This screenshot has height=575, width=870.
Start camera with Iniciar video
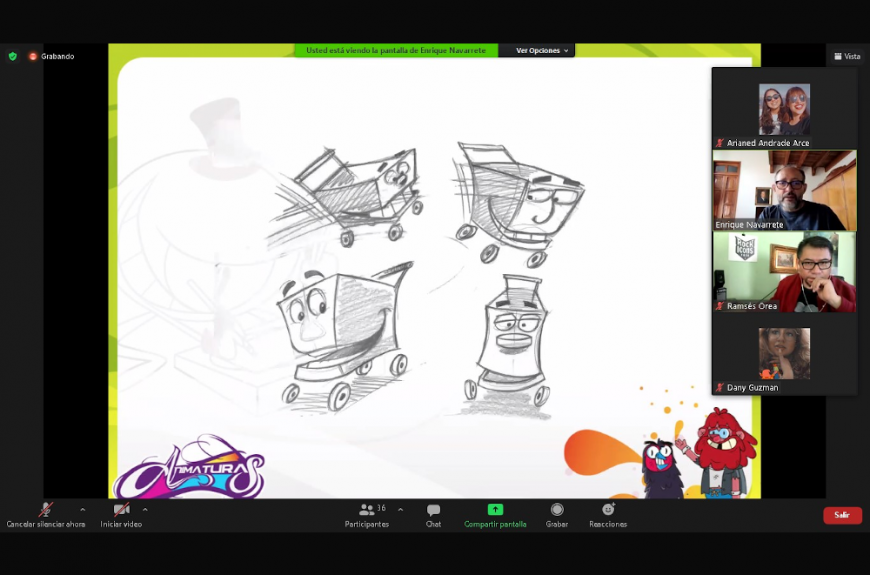121,513
